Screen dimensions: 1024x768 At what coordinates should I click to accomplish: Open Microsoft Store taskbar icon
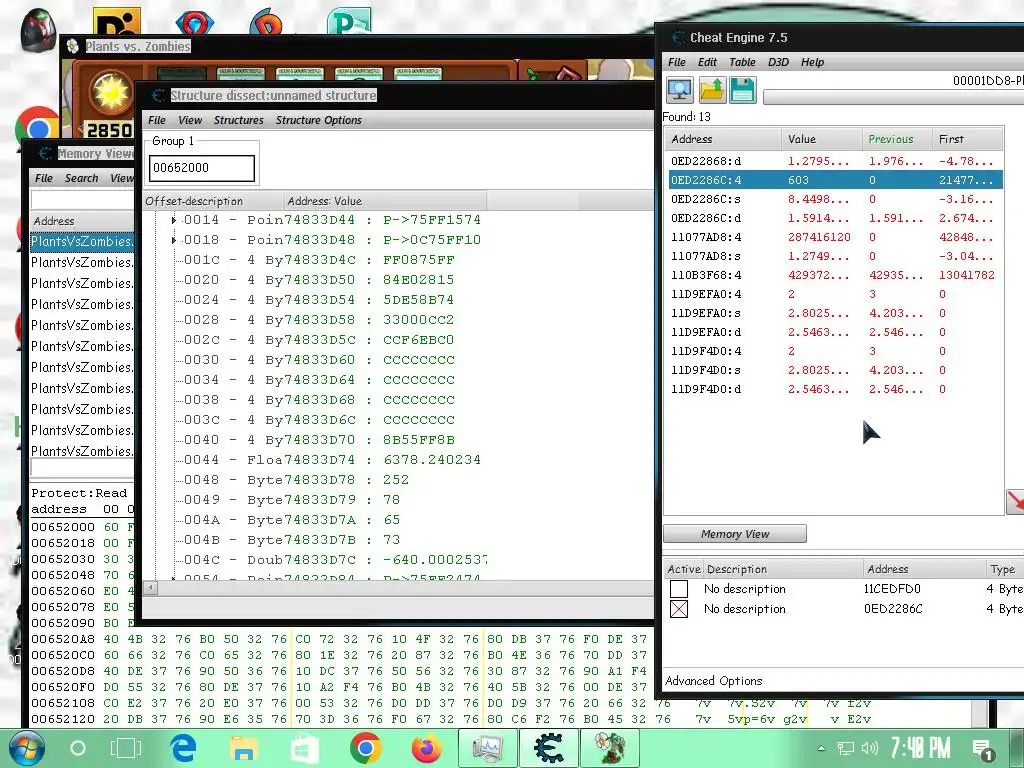[x=304, y=748]
